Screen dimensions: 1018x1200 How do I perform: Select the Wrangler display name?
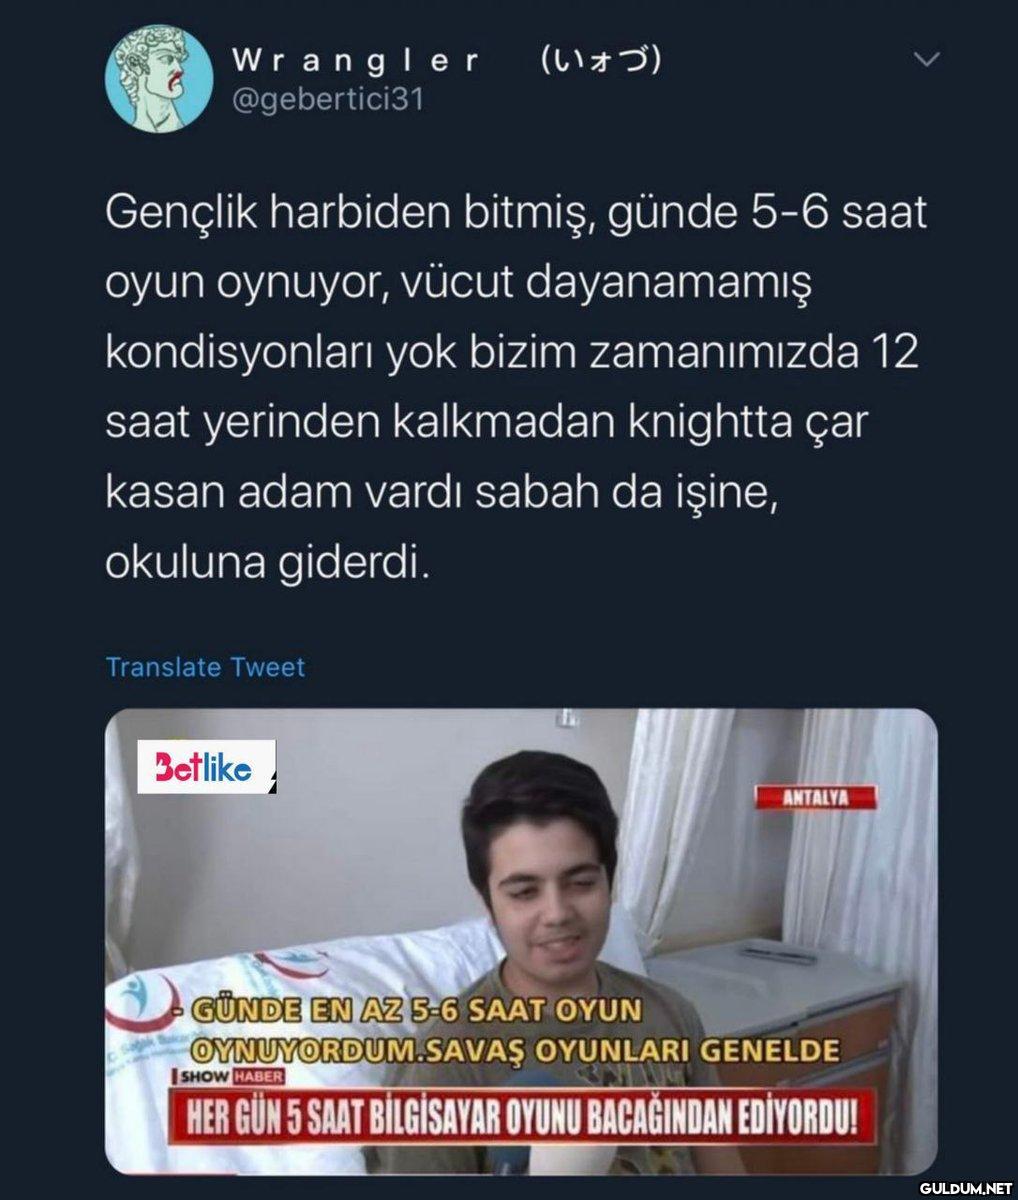pos(356,60)
